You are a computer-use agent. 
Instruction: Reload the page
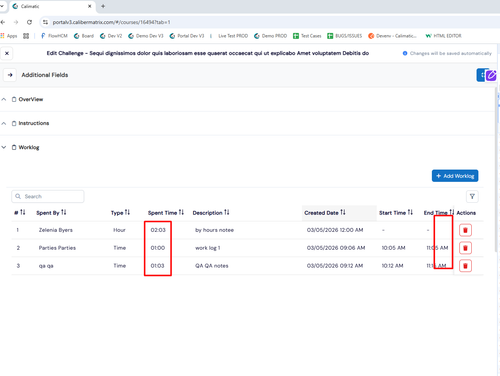(x=29, y=22)
